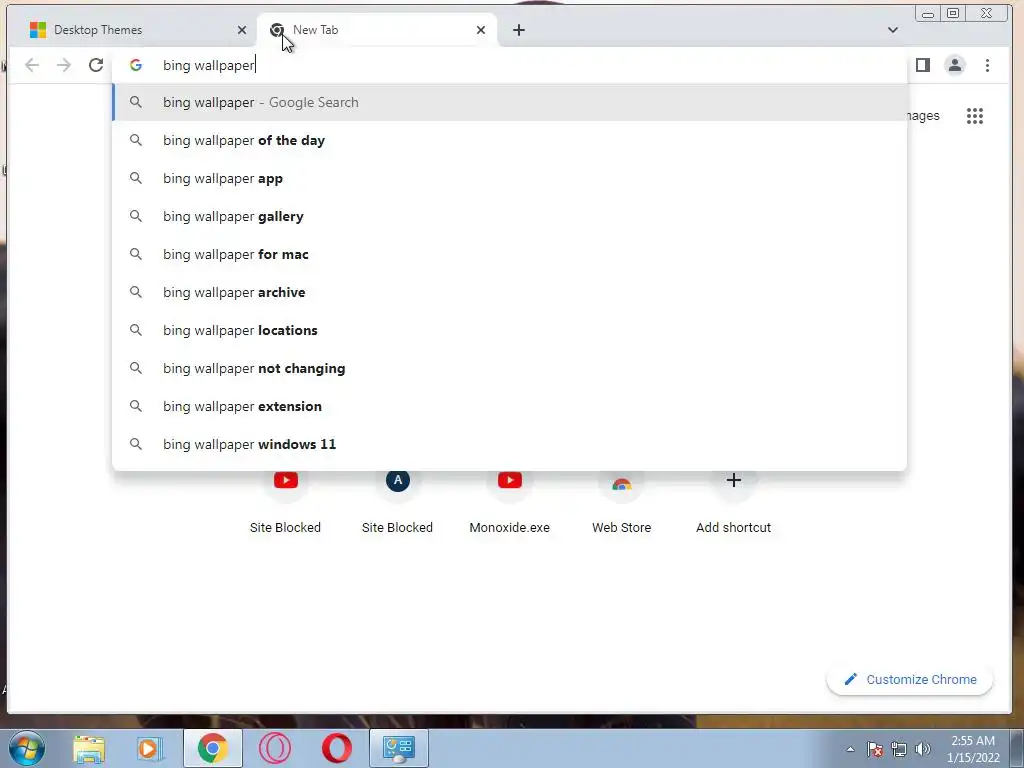Click the Chrome taskbar icon
The height and width of the screenshot is (768, 1024).
click(213, 748)
